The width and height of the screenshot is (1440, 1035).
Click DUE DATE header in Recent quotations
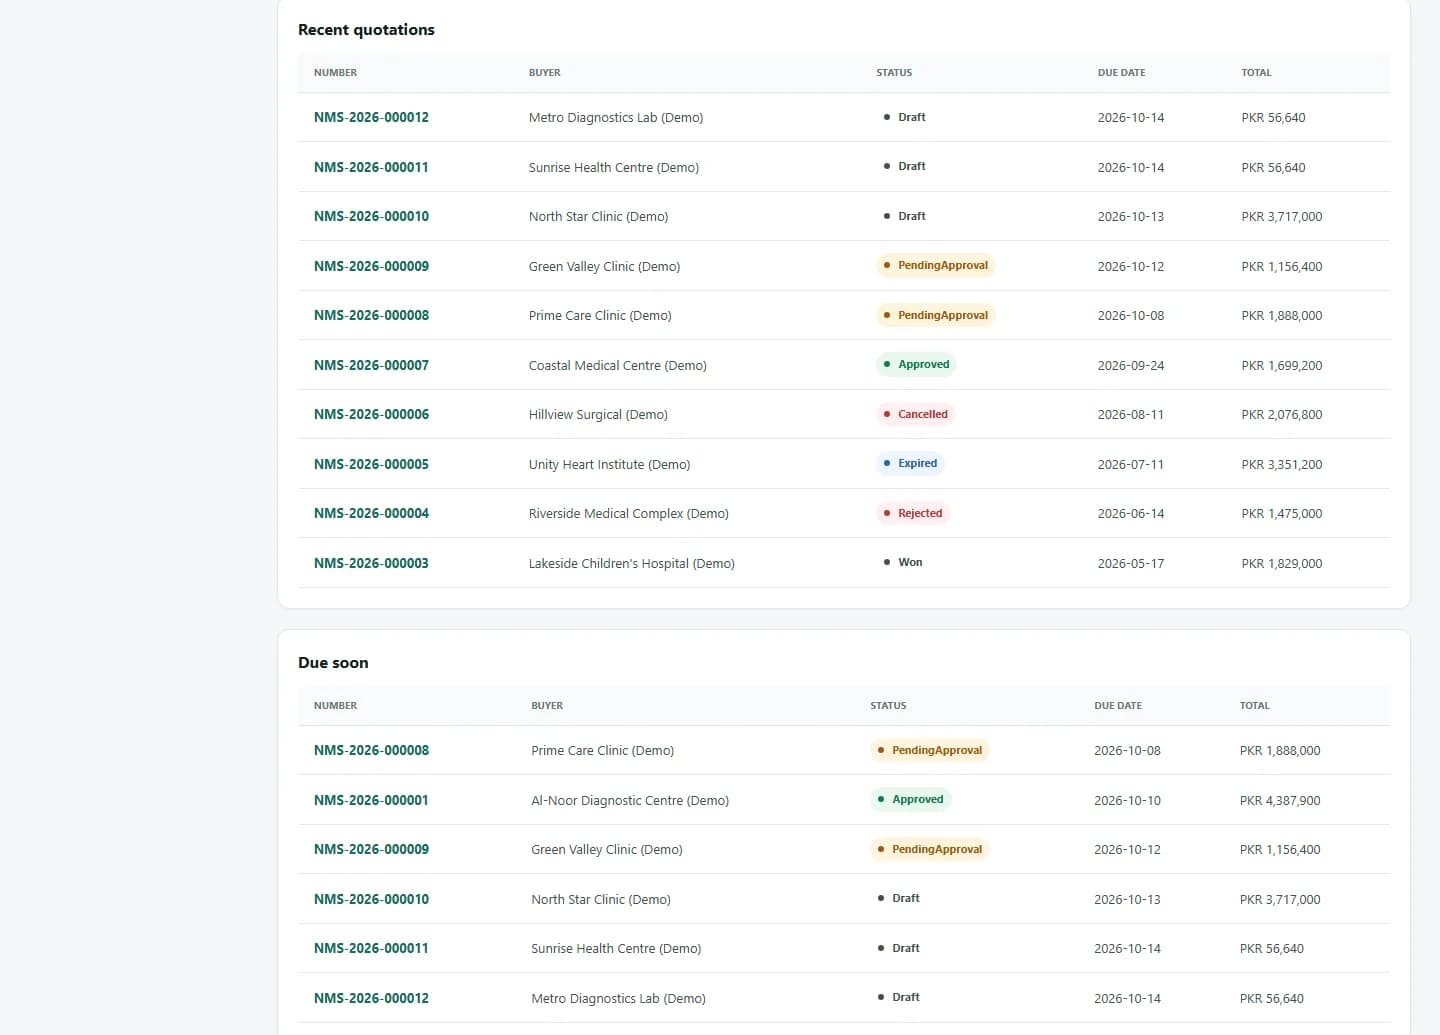[1121, 72]
